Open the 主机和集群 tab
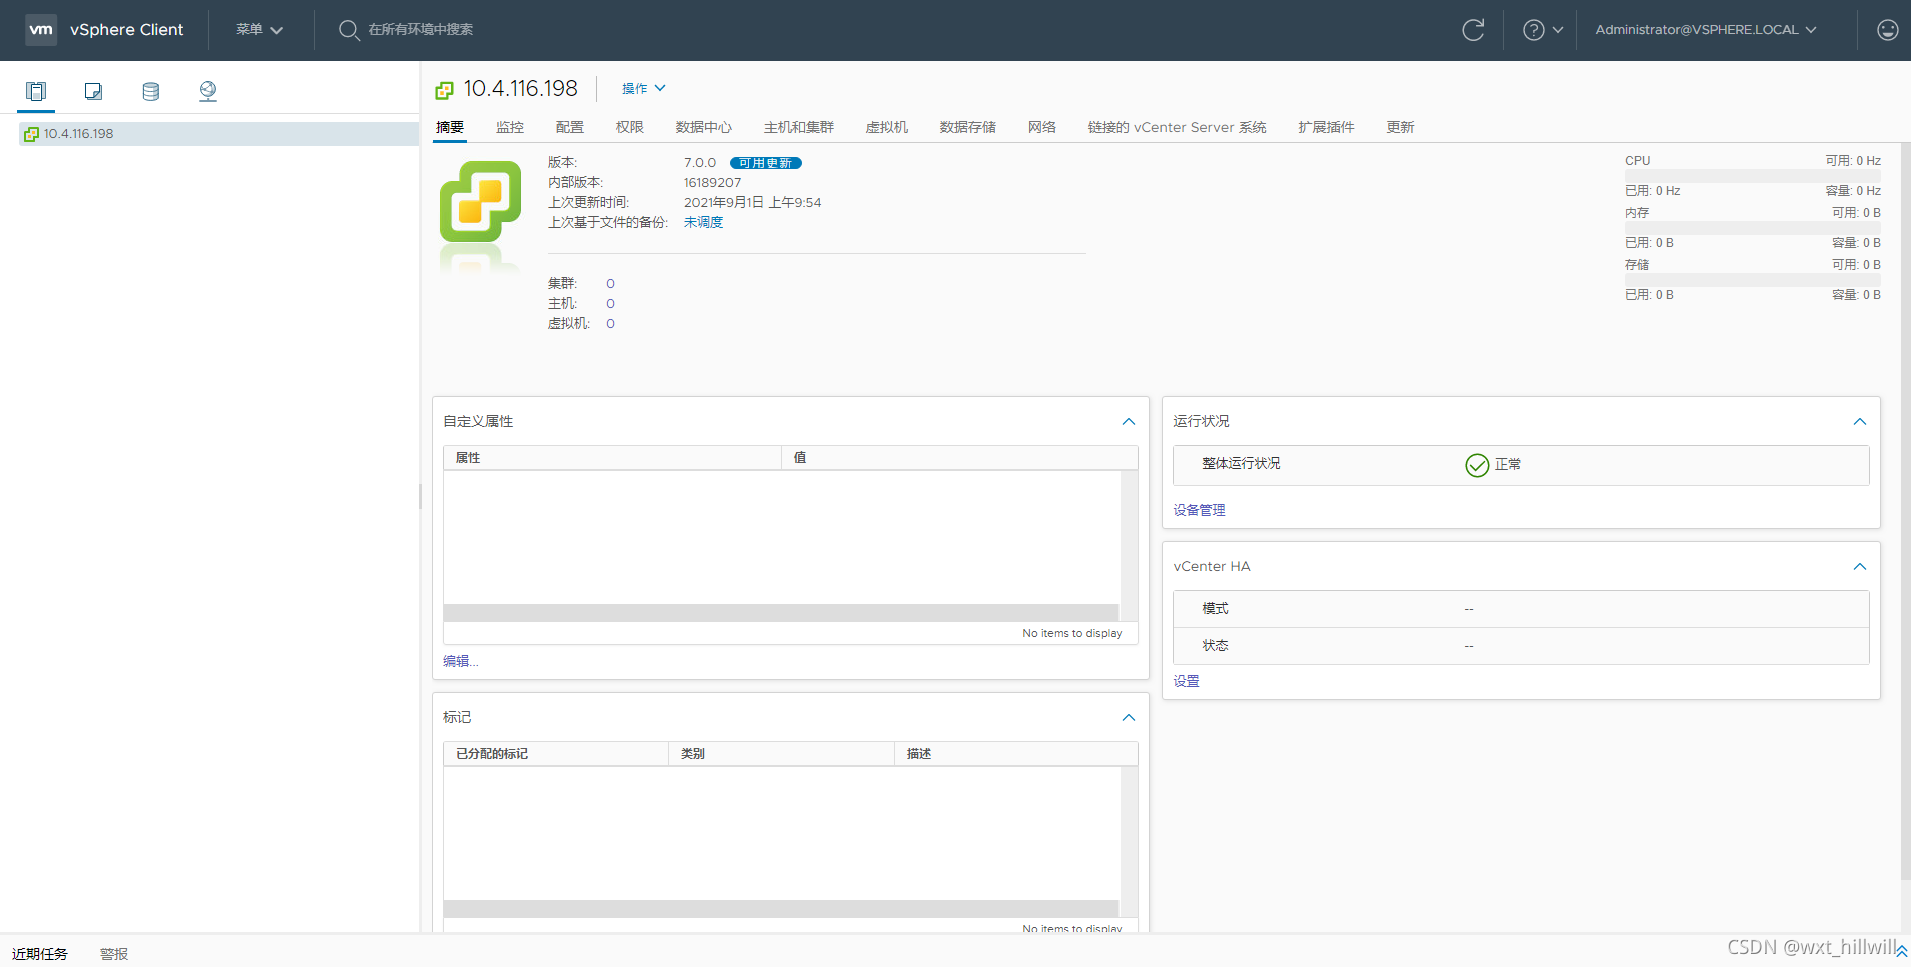The width and height of the screenshot is (1911, 967). [799, 127]
